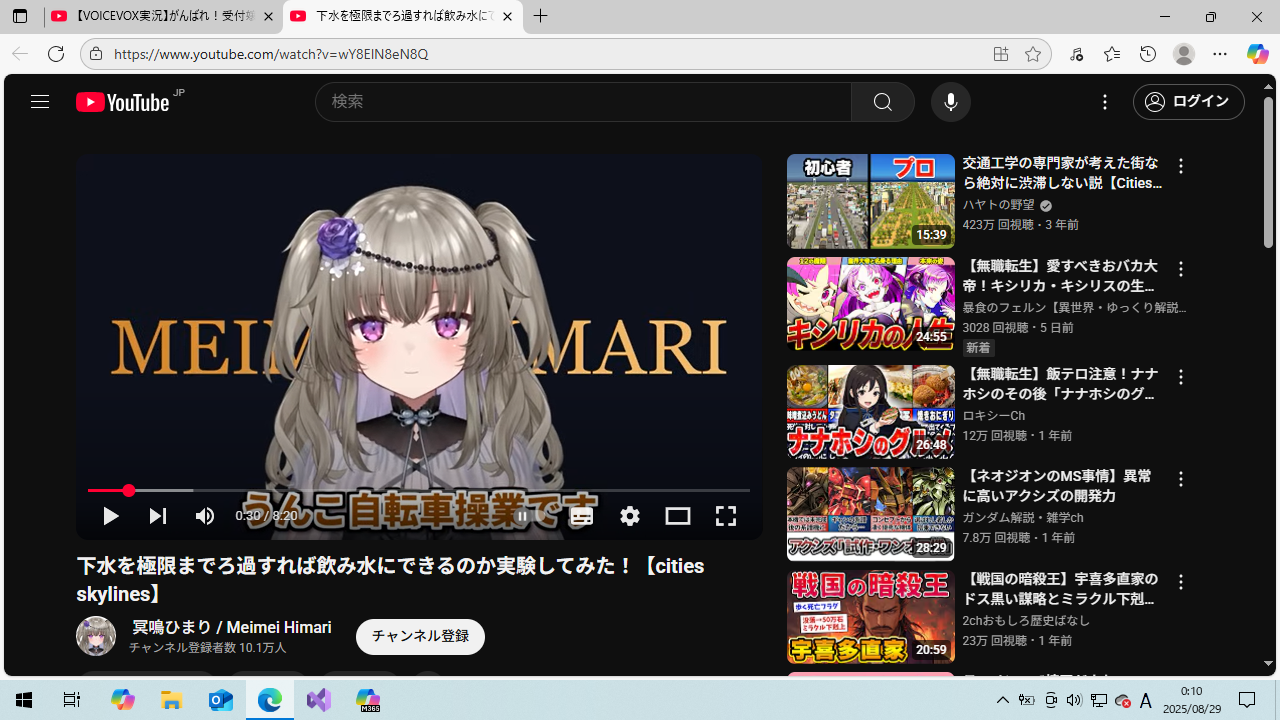Click the 2chおもしろ歴史ばなし channel name
The width and height of the screenshot is (1280, 720).
(1026, 621)
